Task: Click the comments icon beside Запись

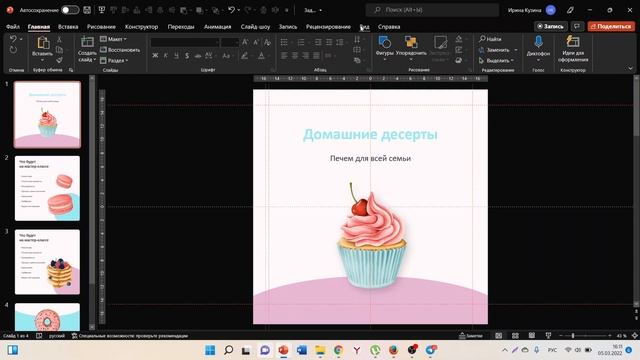Action: coord(577,26)
